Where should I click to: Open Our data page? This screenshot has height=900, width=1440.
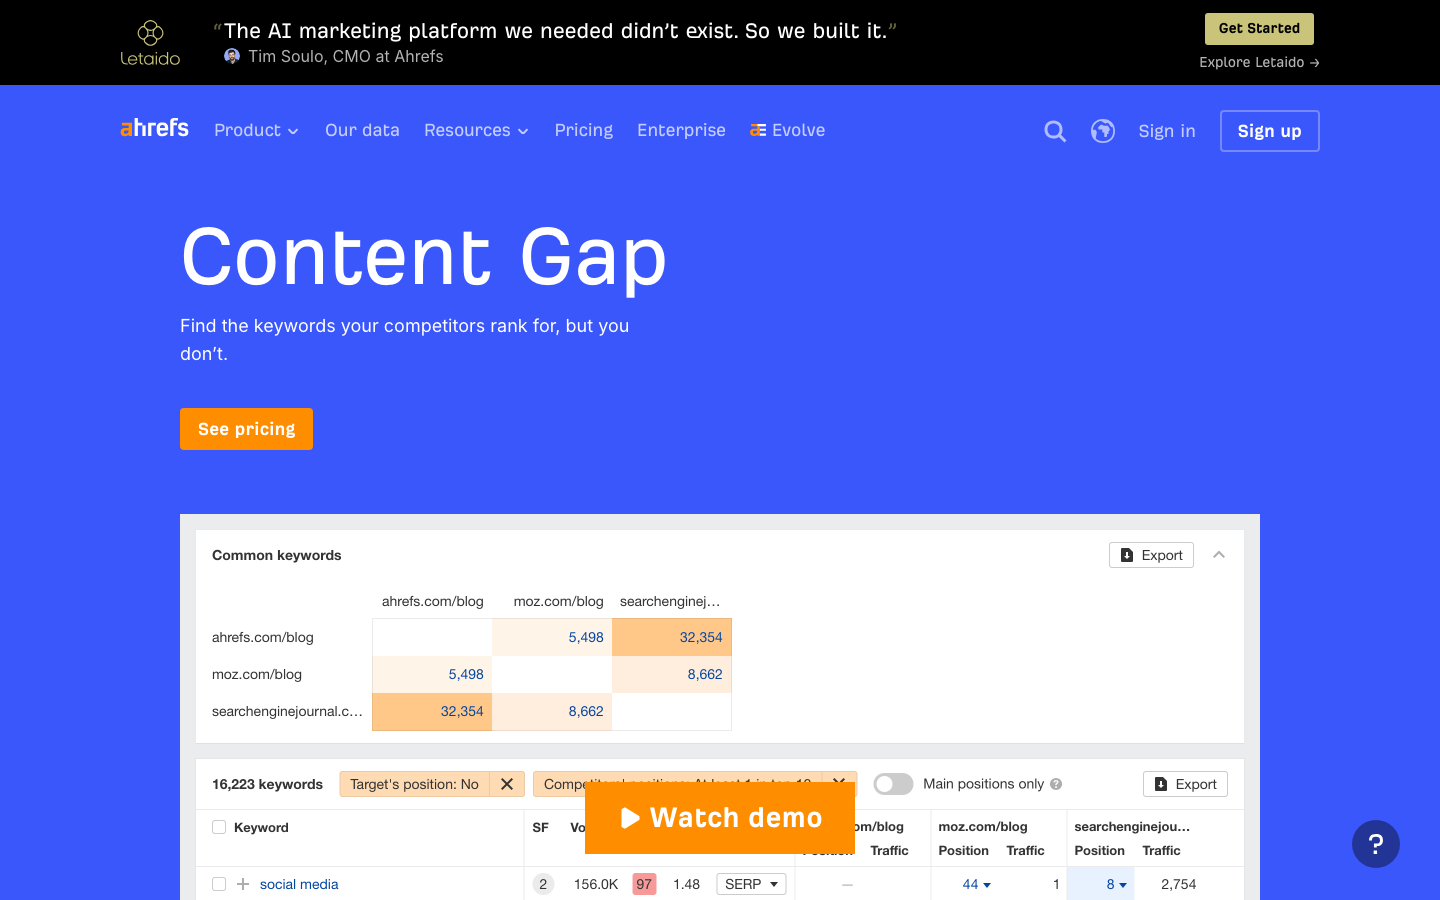click(x=362, y=130)
